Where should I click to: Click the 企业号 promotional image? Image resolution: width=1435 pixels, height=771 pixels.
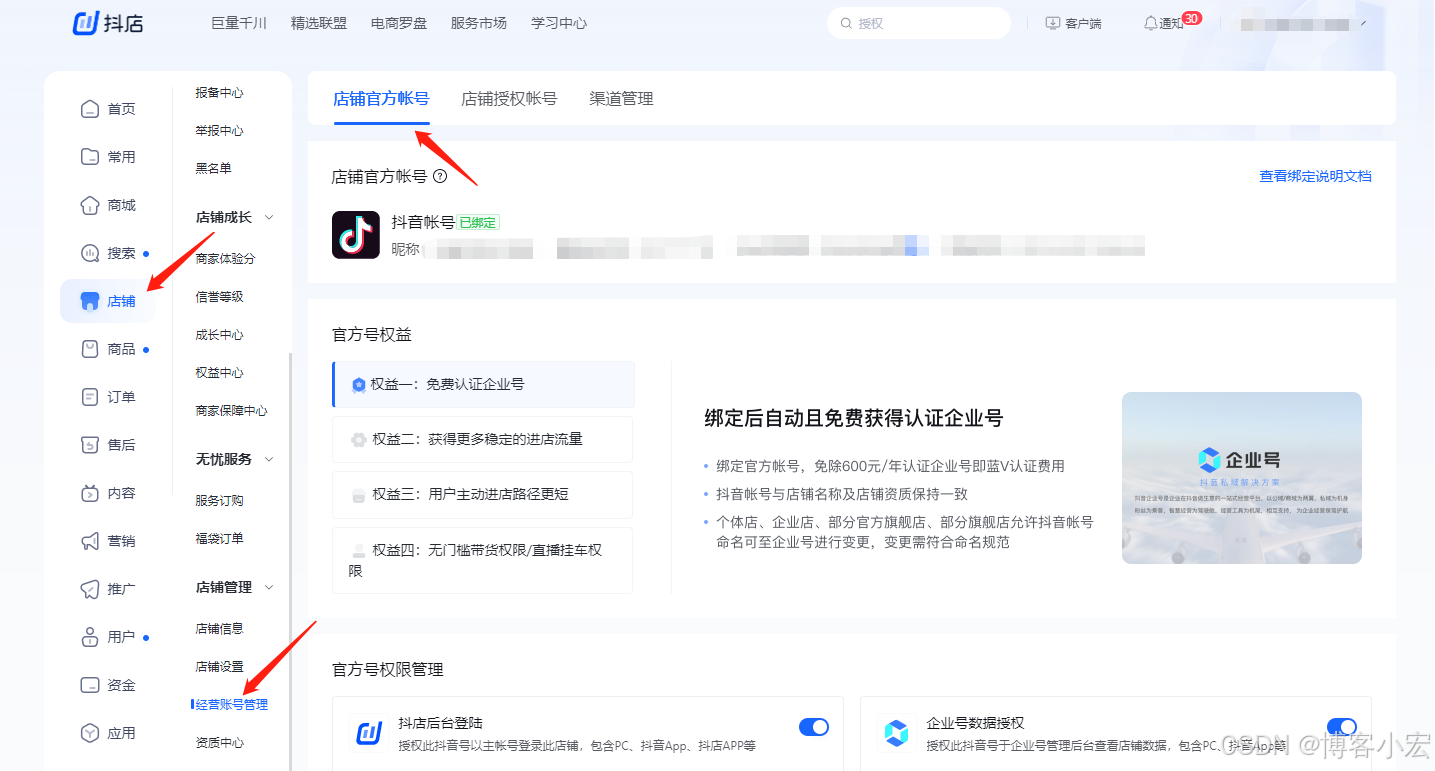1242,478
